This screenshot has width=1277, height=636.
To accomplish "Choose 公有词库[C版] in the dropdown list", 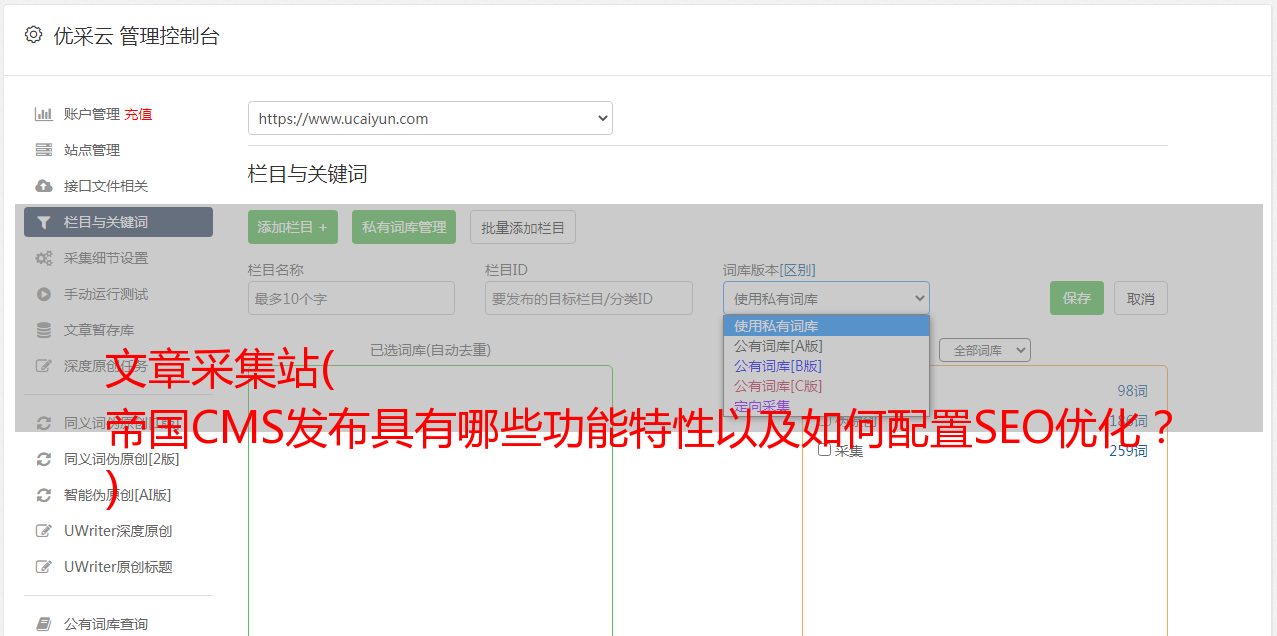I will pyautogui.click(x=826, y=386).
